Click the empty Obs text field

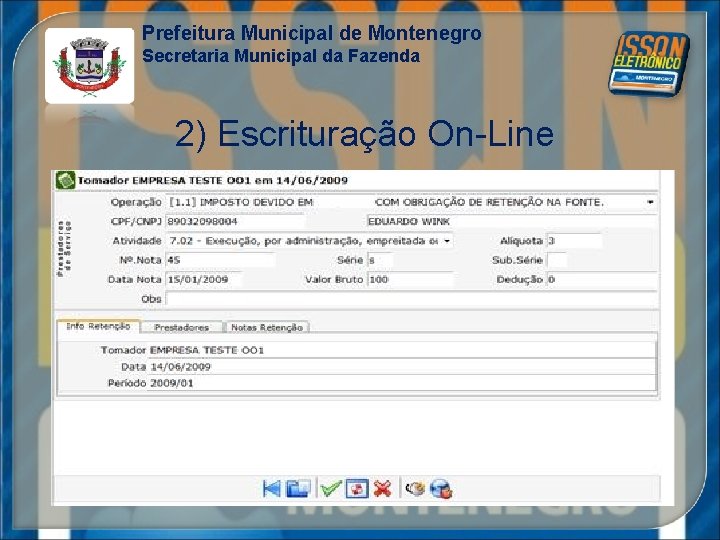click(x=411, y=299)
